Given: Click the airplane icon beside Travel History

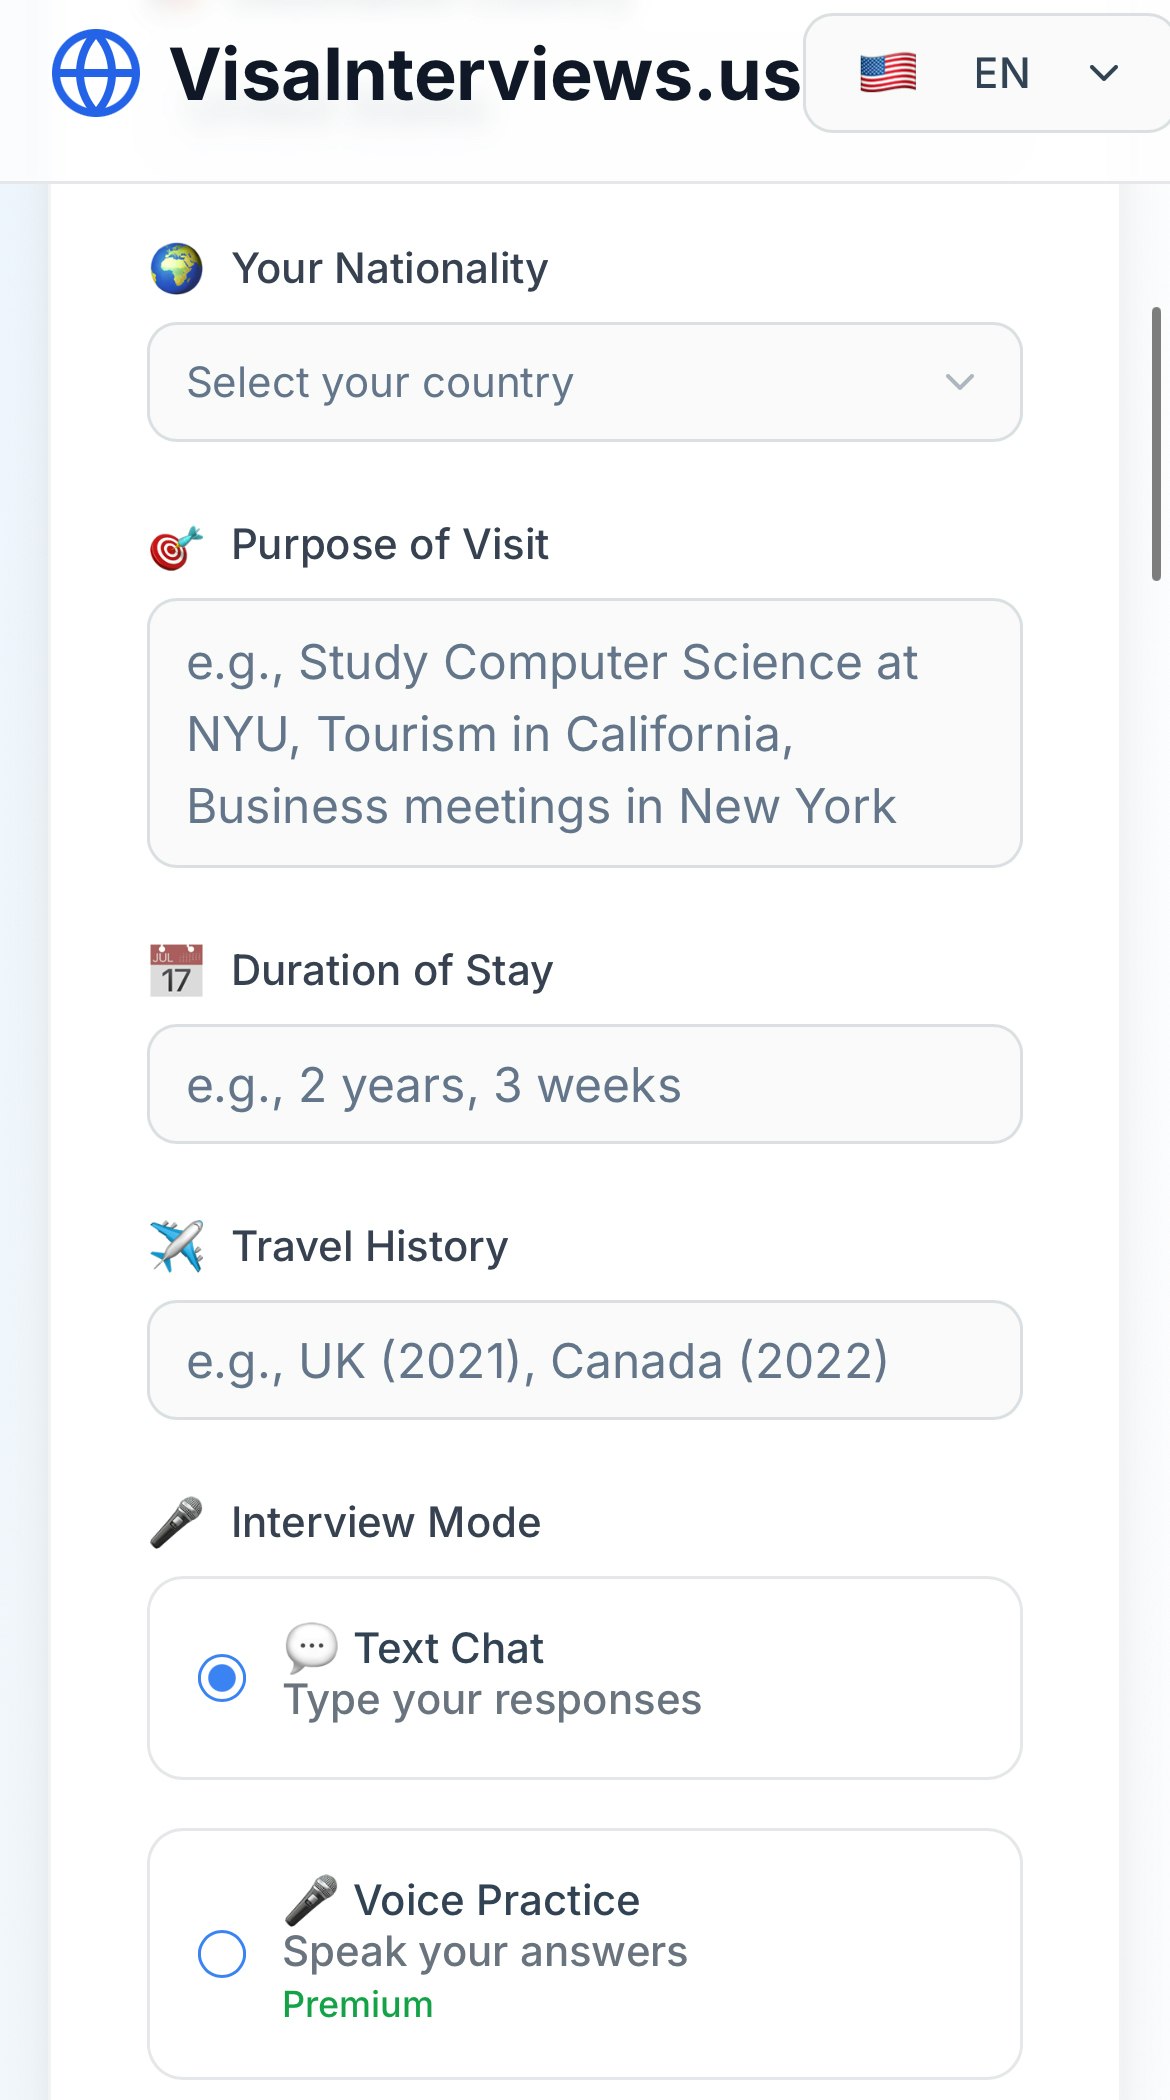Looking at the screenshot, I should [x=177, y=1246].
